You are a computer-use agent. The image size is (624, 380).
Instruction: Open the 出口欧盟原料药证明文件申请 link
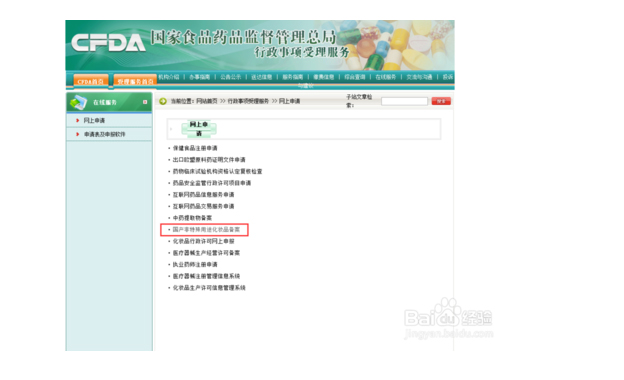209,160
